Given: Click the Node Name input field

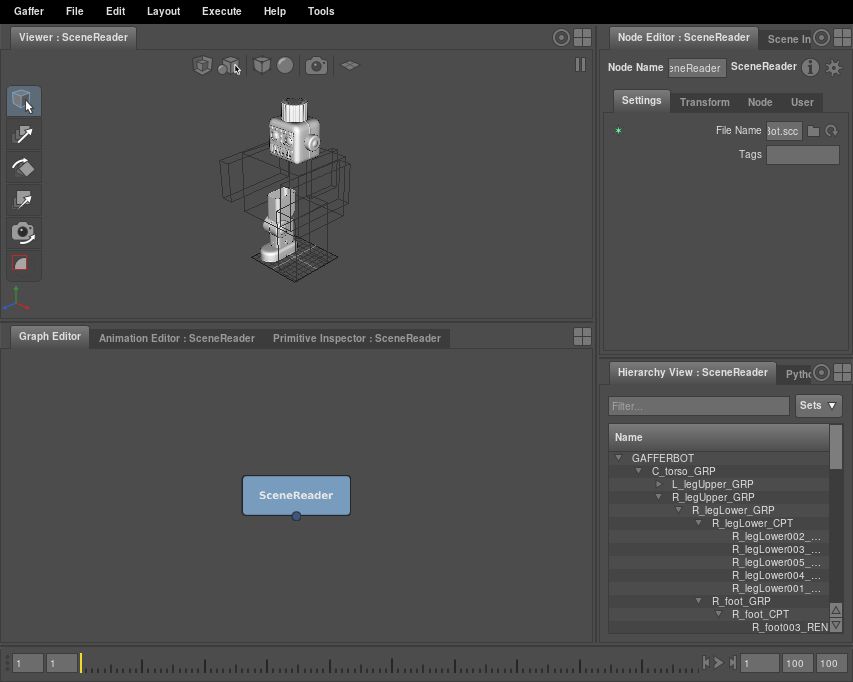Looking at the screenshot, I should point(697,68).
